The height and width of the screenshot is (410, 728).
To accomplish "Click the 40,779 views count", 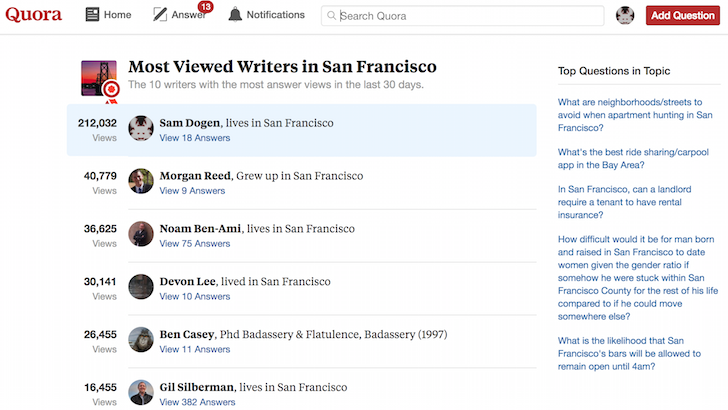I will [100, 176].
